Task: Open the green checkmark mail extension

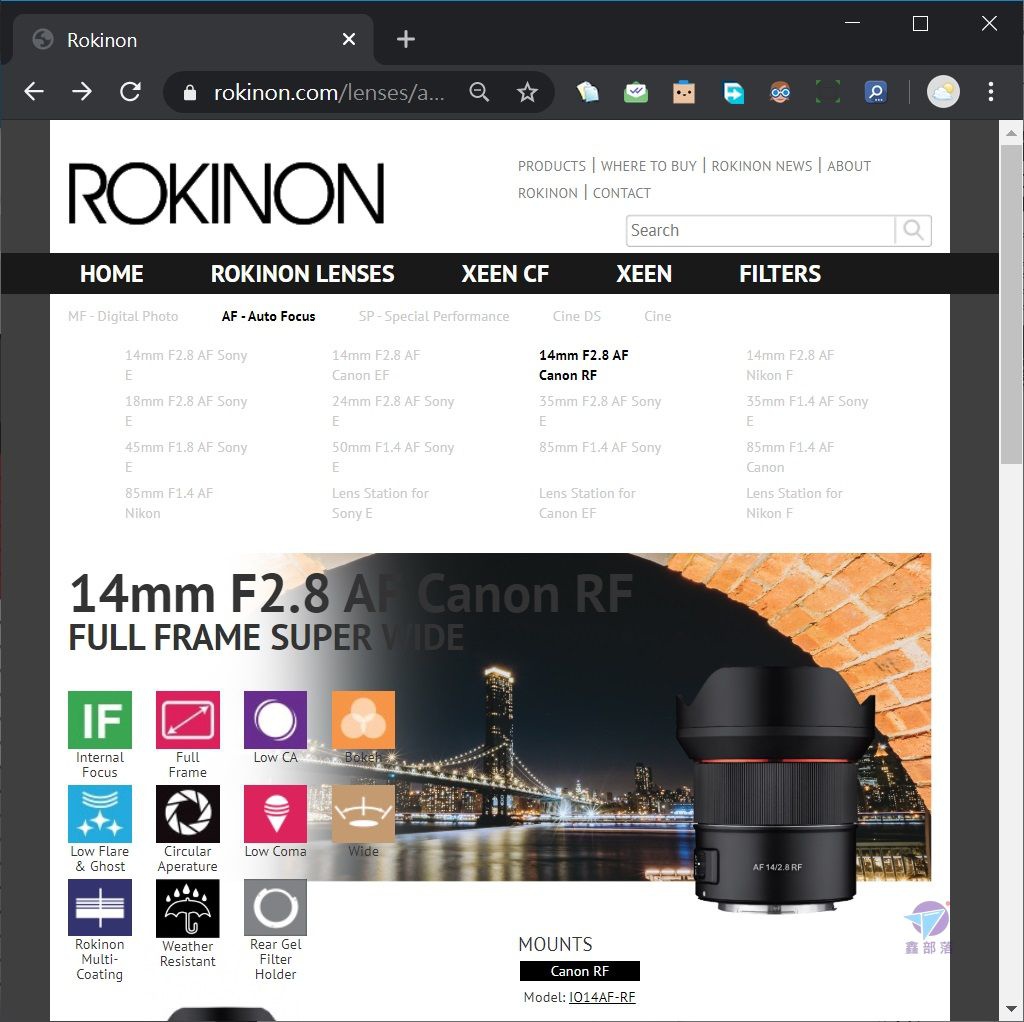Action: [635, 92]
